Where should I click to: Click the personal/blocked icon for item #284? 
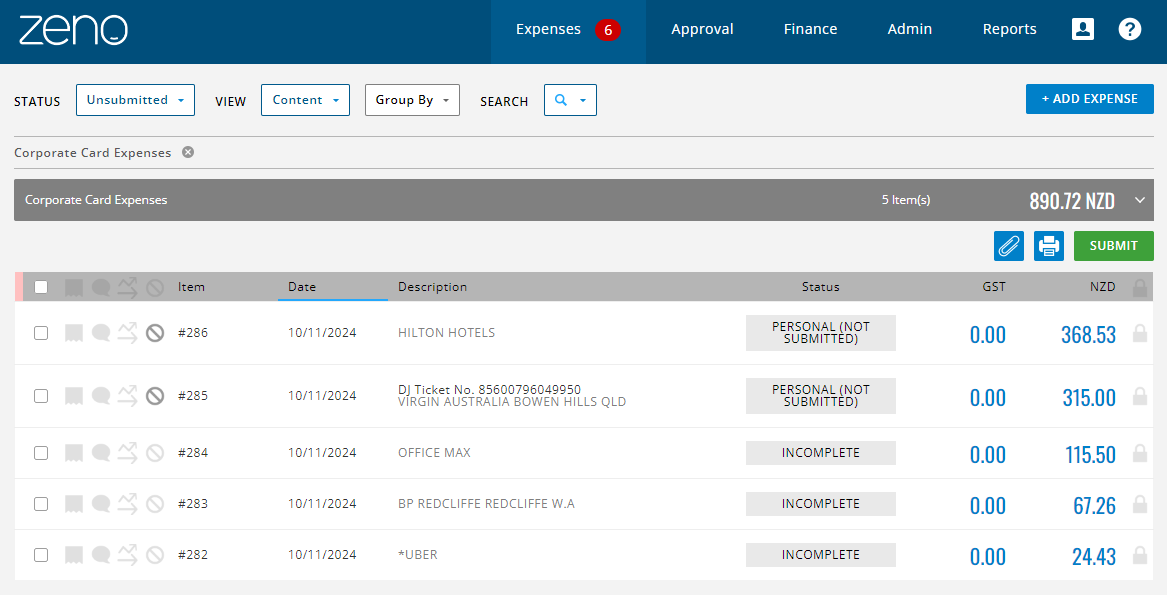tap(155, 453)
